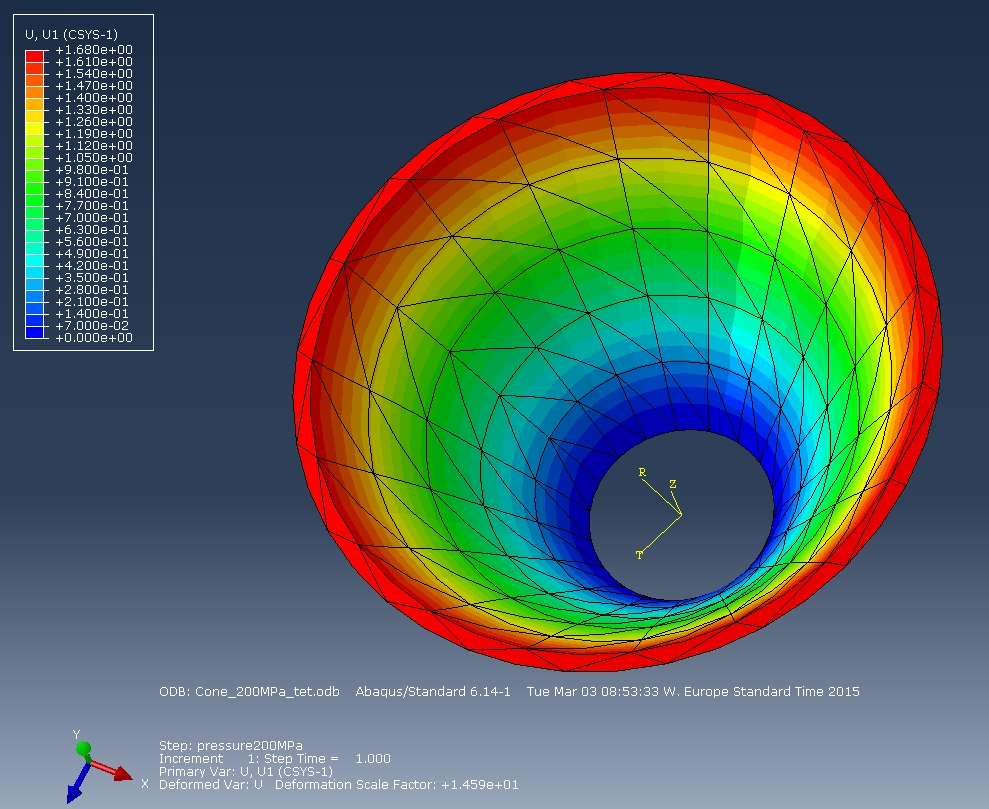Viewport: 989px width, 809px height.
Task: Select the yellow T axis label of CSYS-1
Action: click(640, 555)
